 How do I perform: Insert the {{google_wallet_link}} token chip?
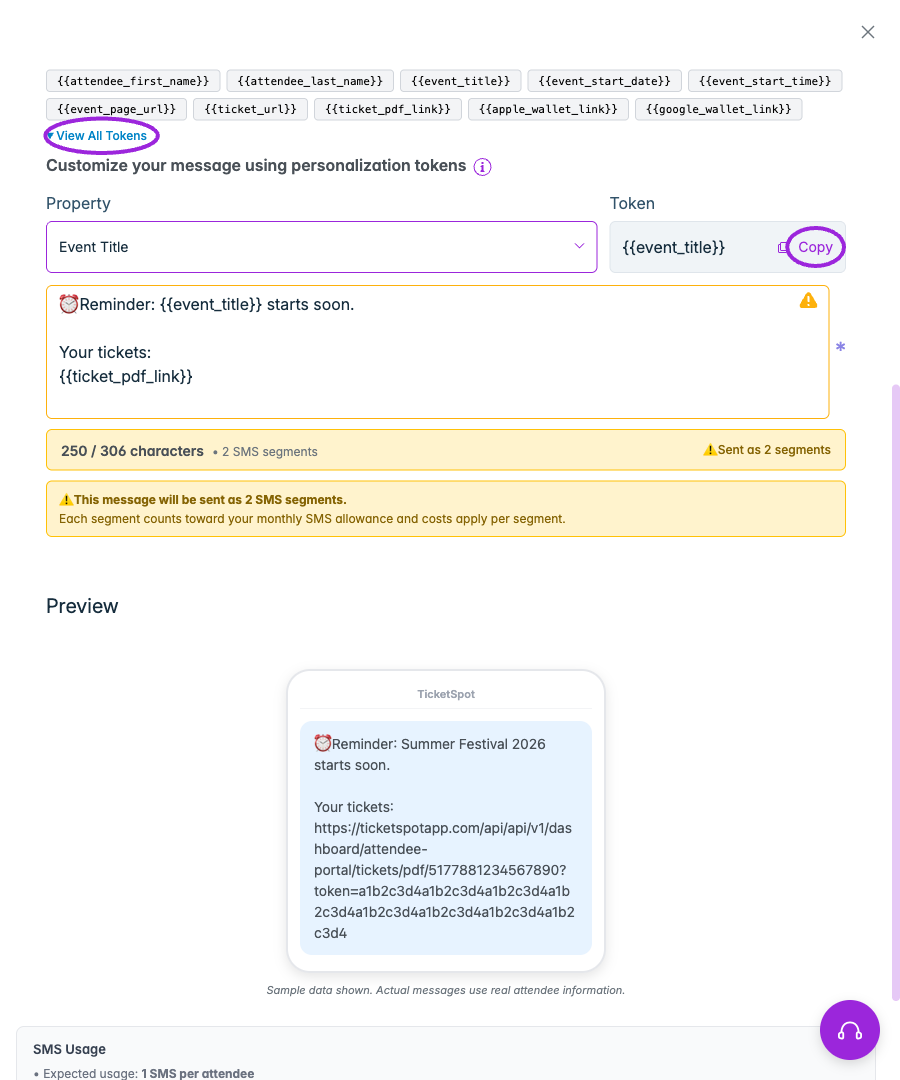[718, 109]
